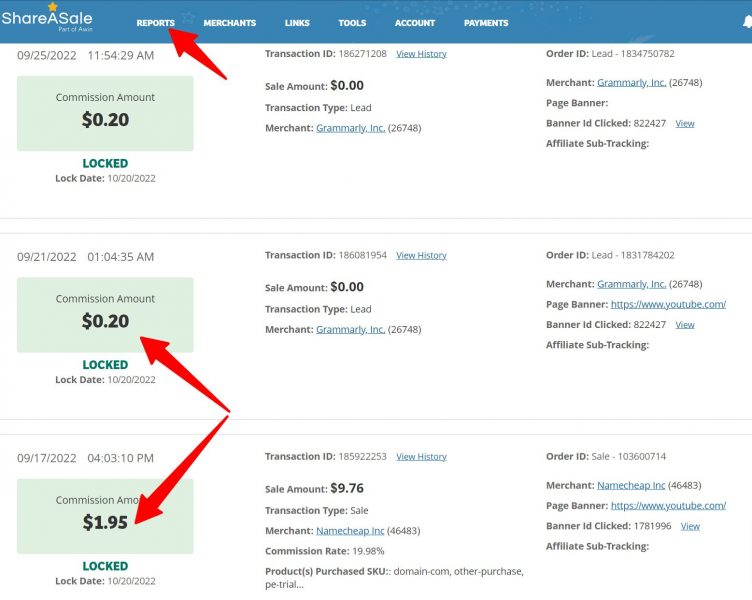
Task: Click Order ID Lead - 1831784202 text
Action: 610,255
